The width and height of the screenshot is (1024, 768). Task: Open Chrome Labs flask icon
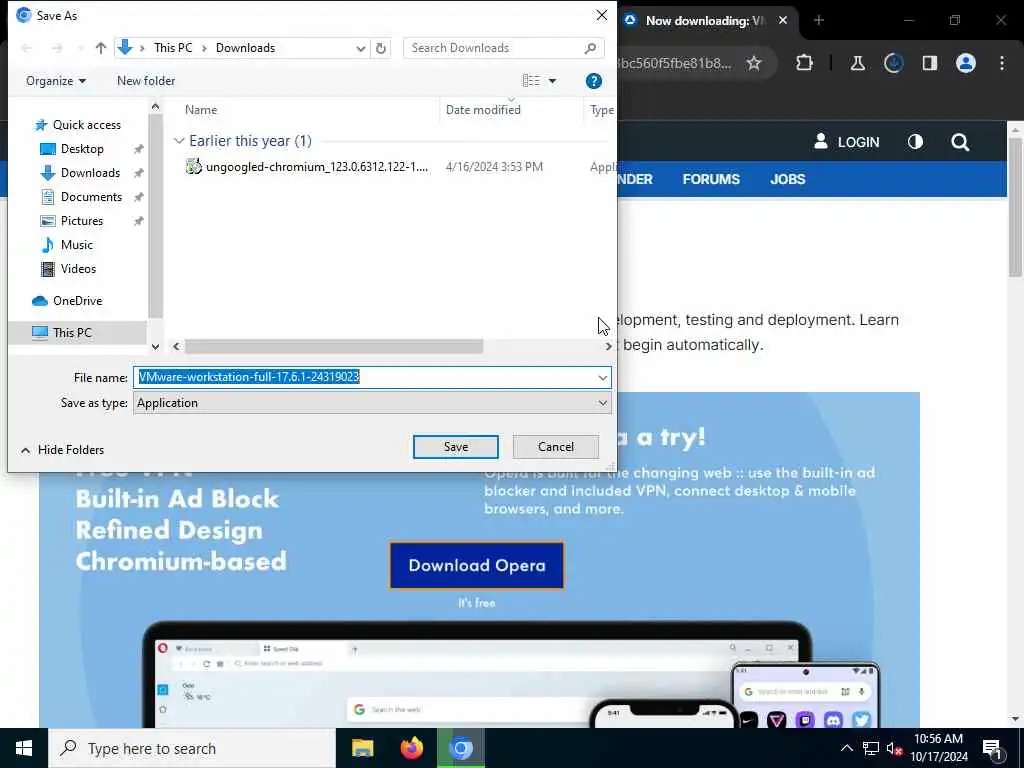[x=857, y=63]
